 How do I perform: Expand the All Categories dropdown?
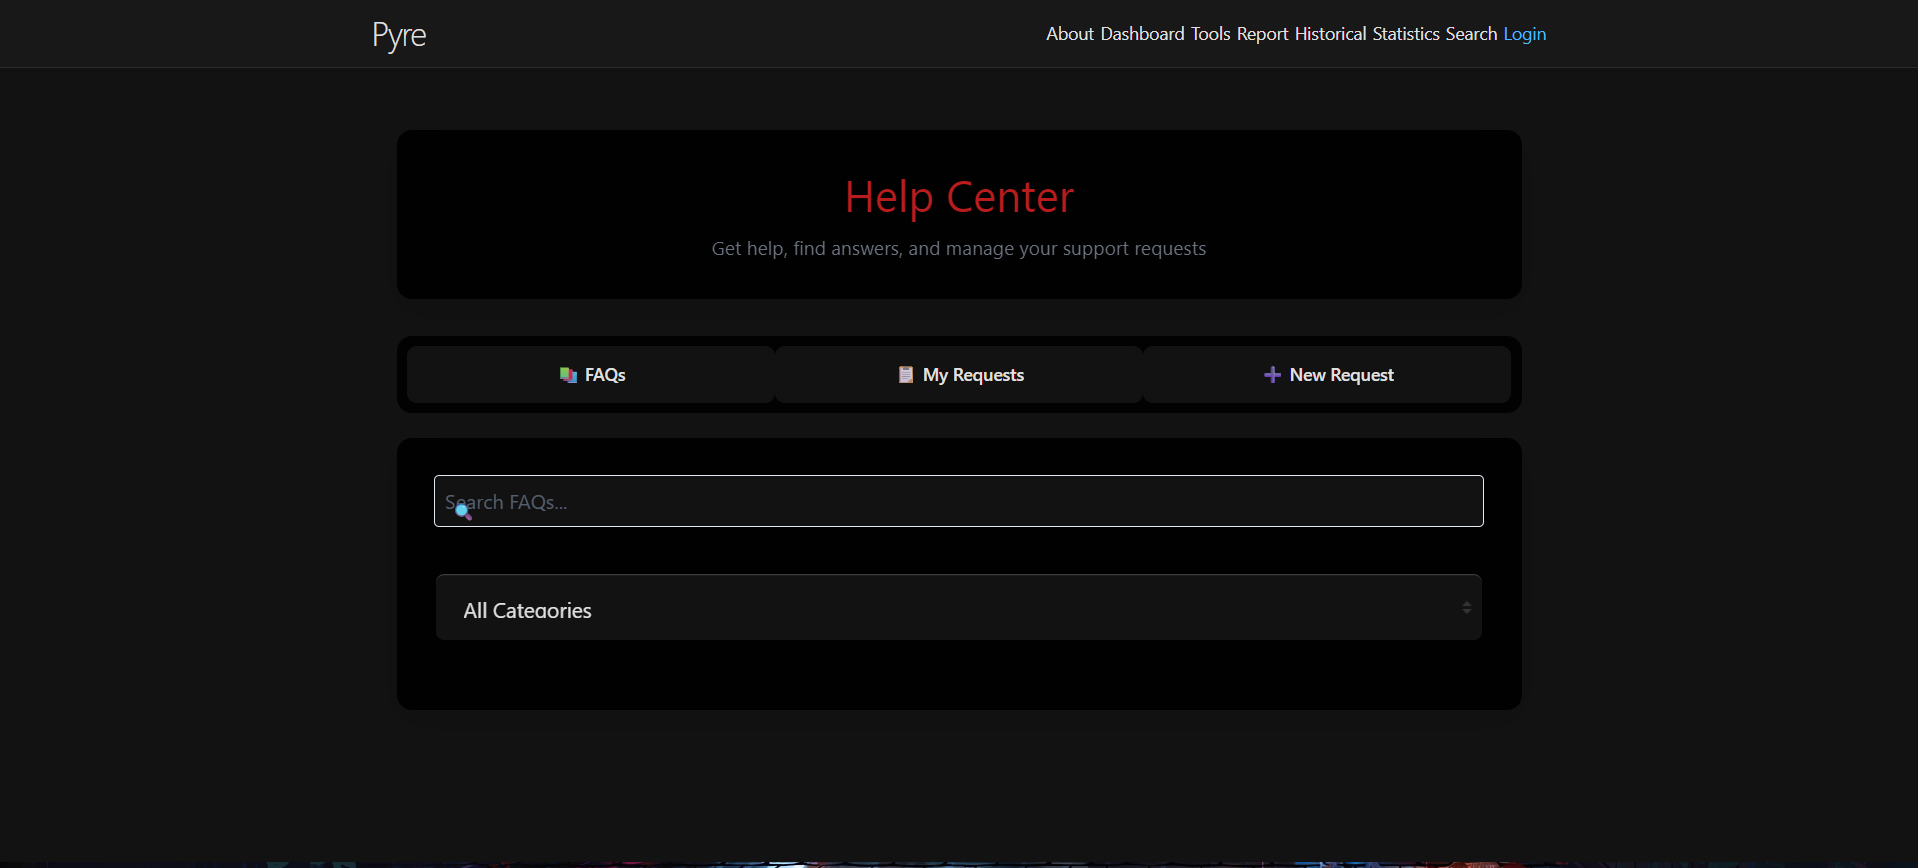pos(959,607)
